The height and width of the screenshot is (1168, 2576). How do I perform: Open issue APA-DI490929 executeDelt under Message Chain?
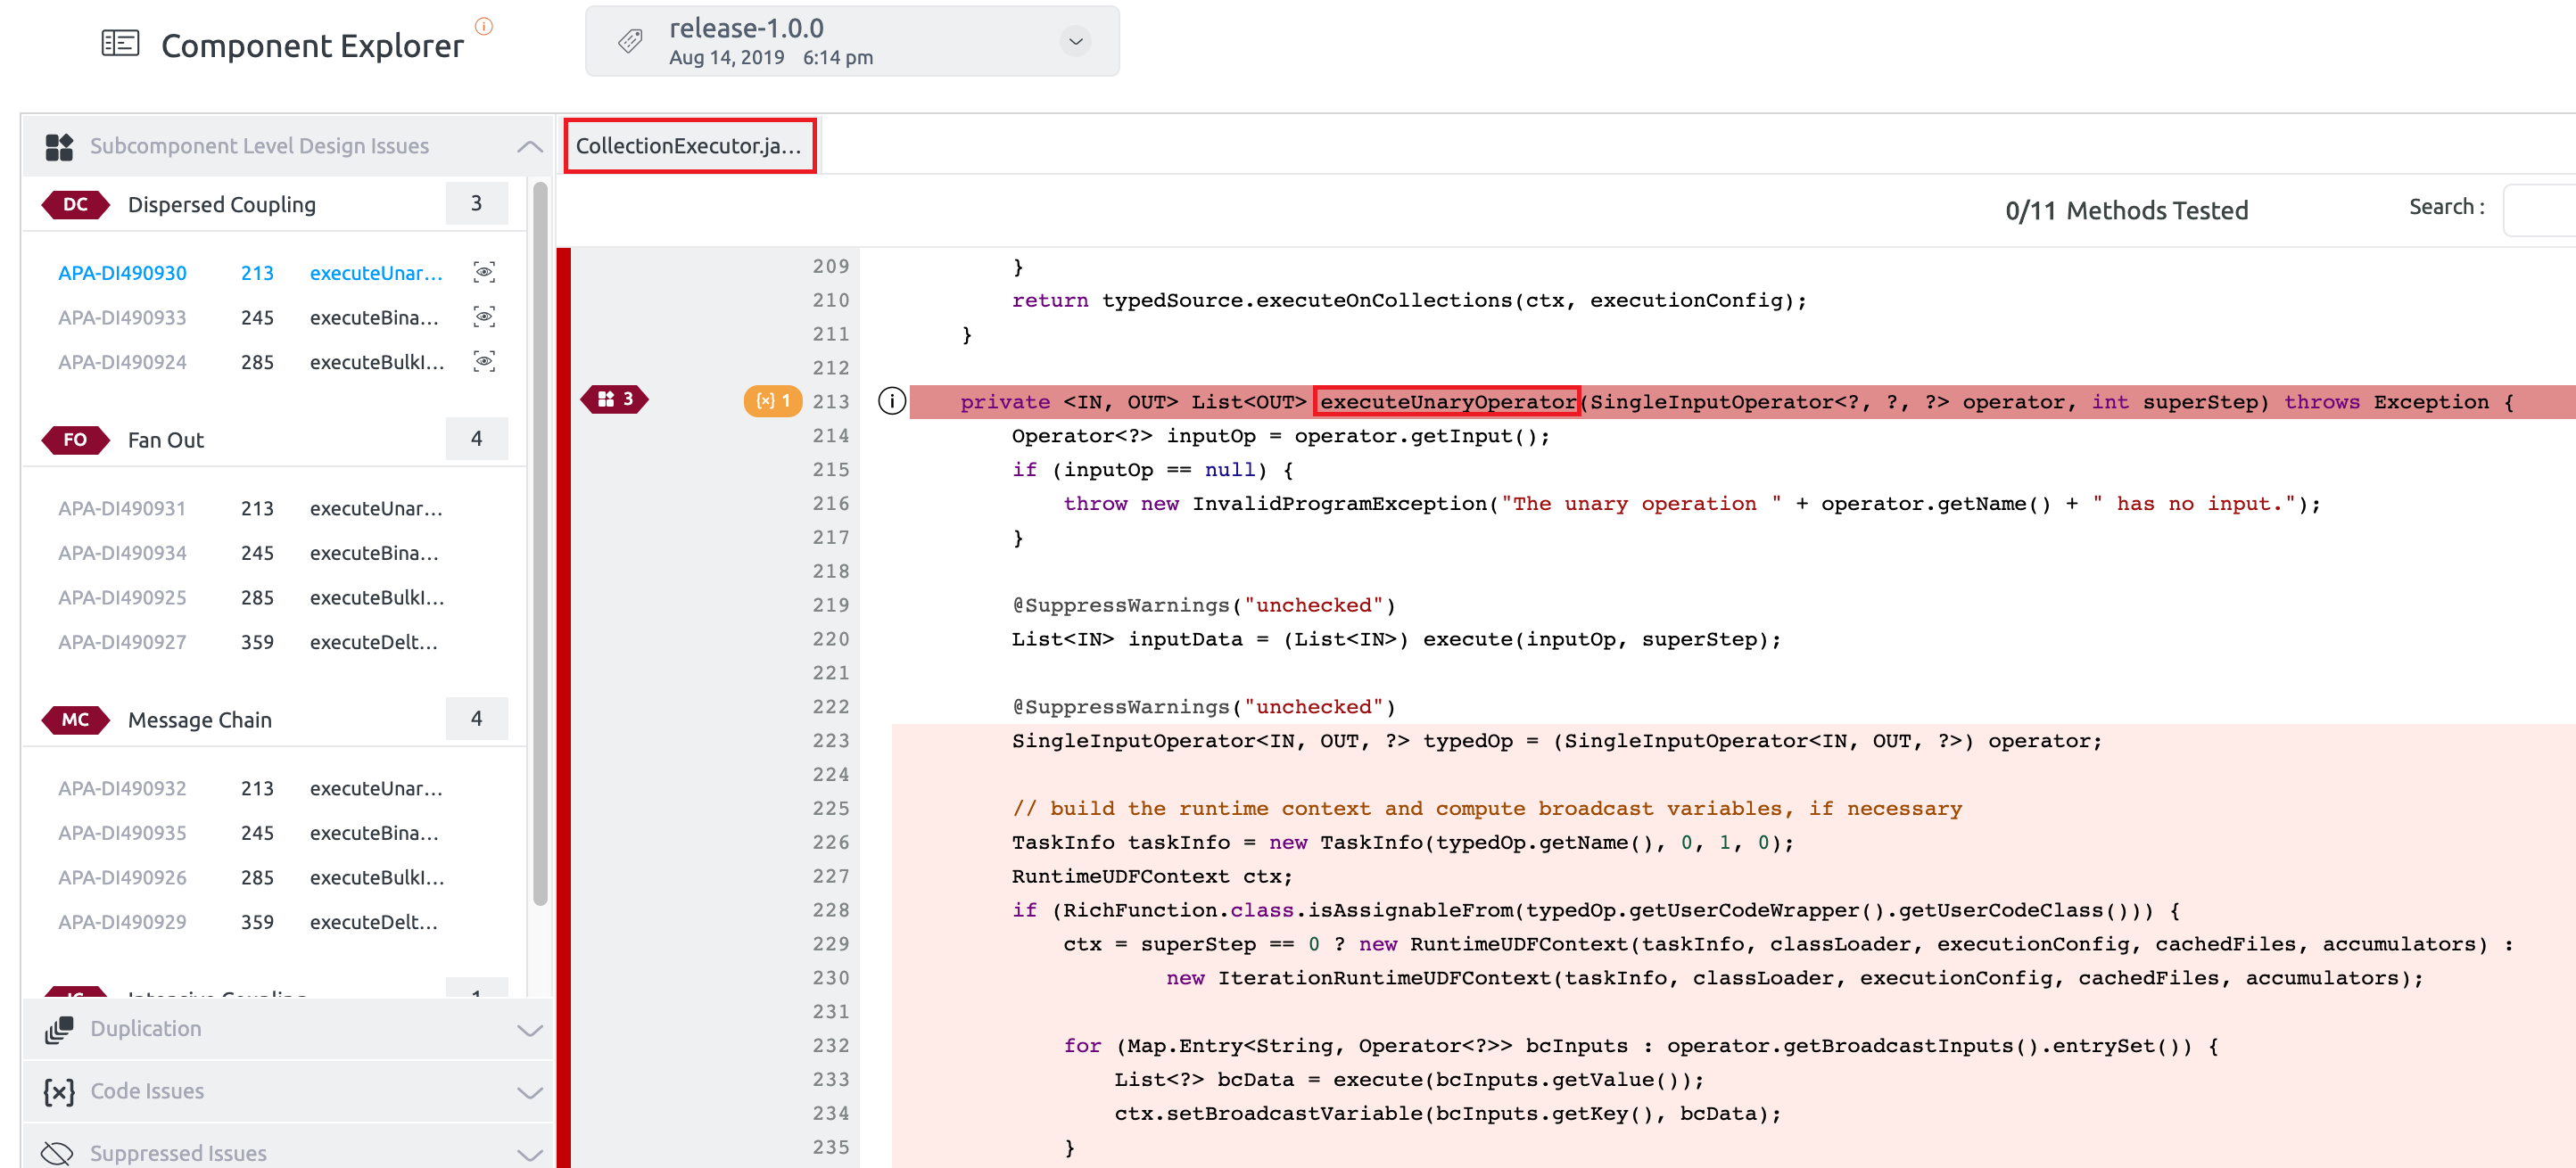[x=250, y=922]
